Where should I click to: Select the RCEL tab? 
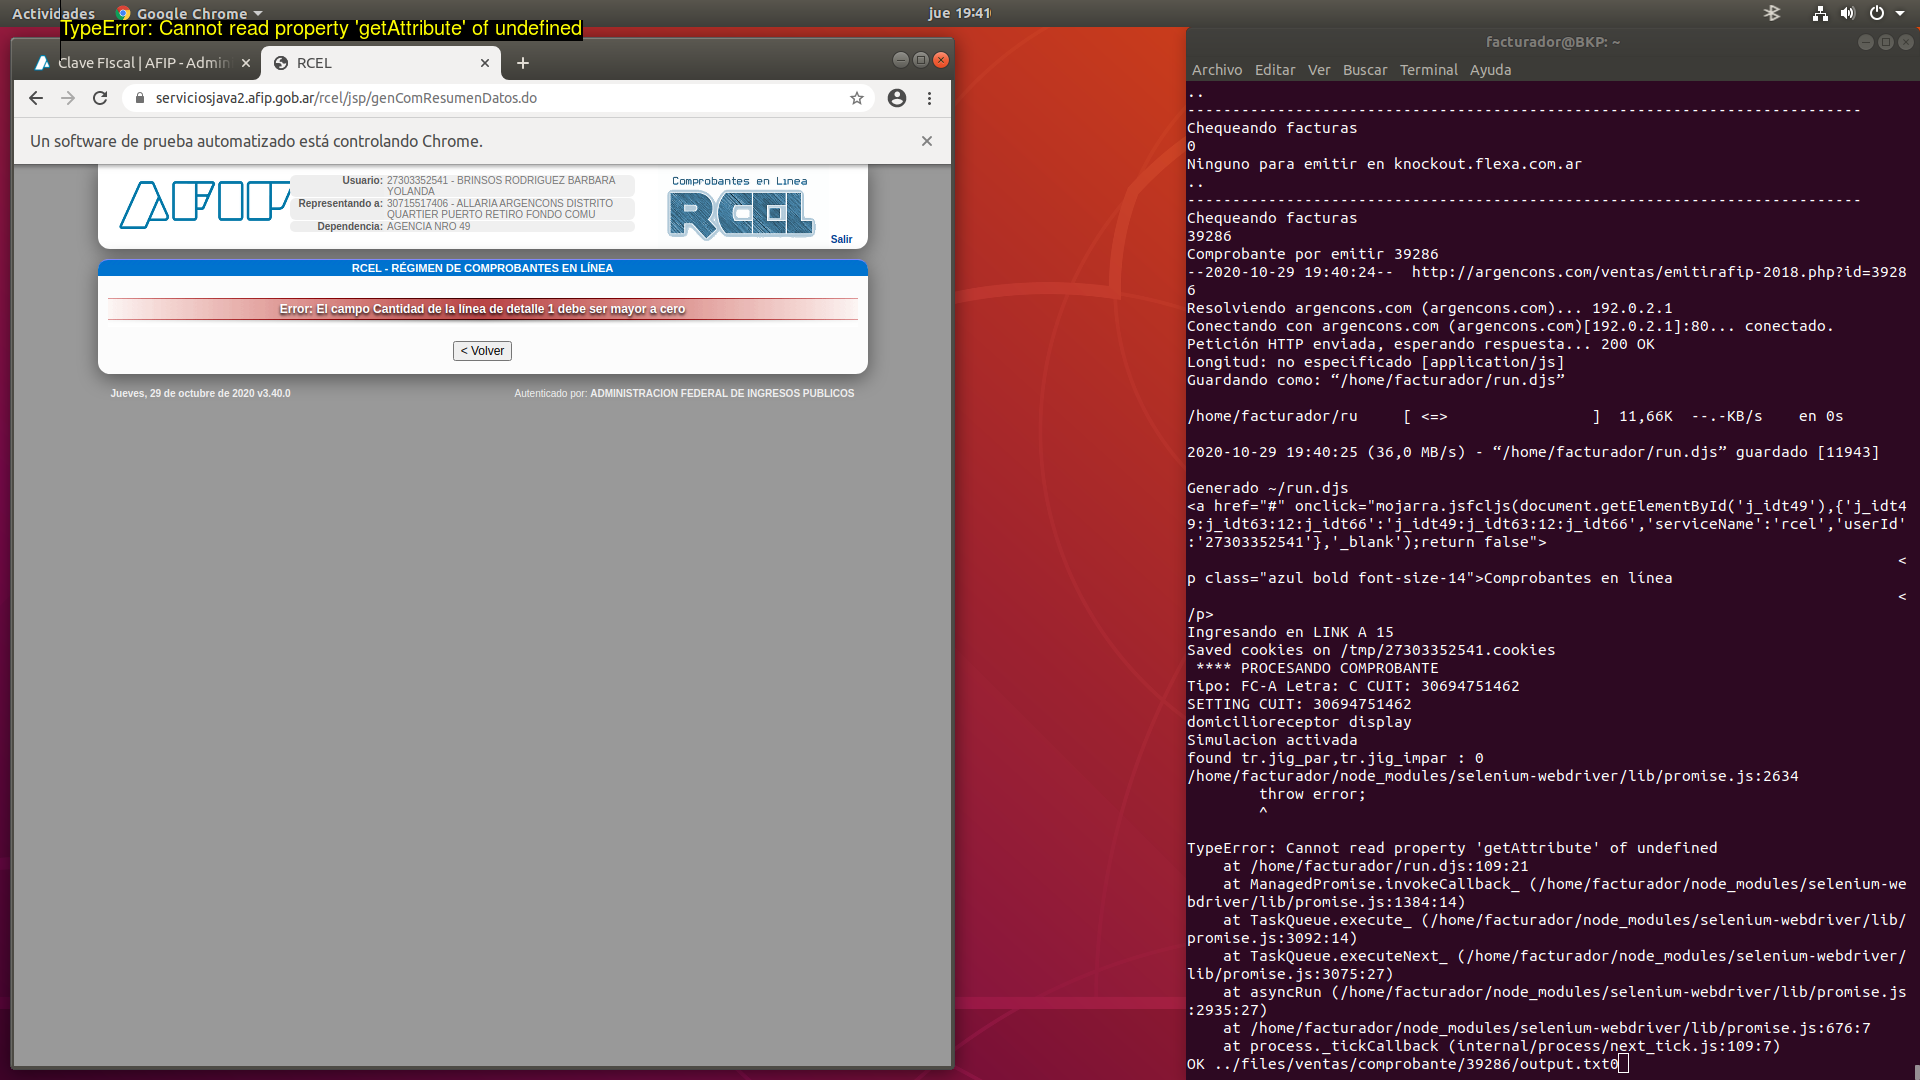pos(380,63)
